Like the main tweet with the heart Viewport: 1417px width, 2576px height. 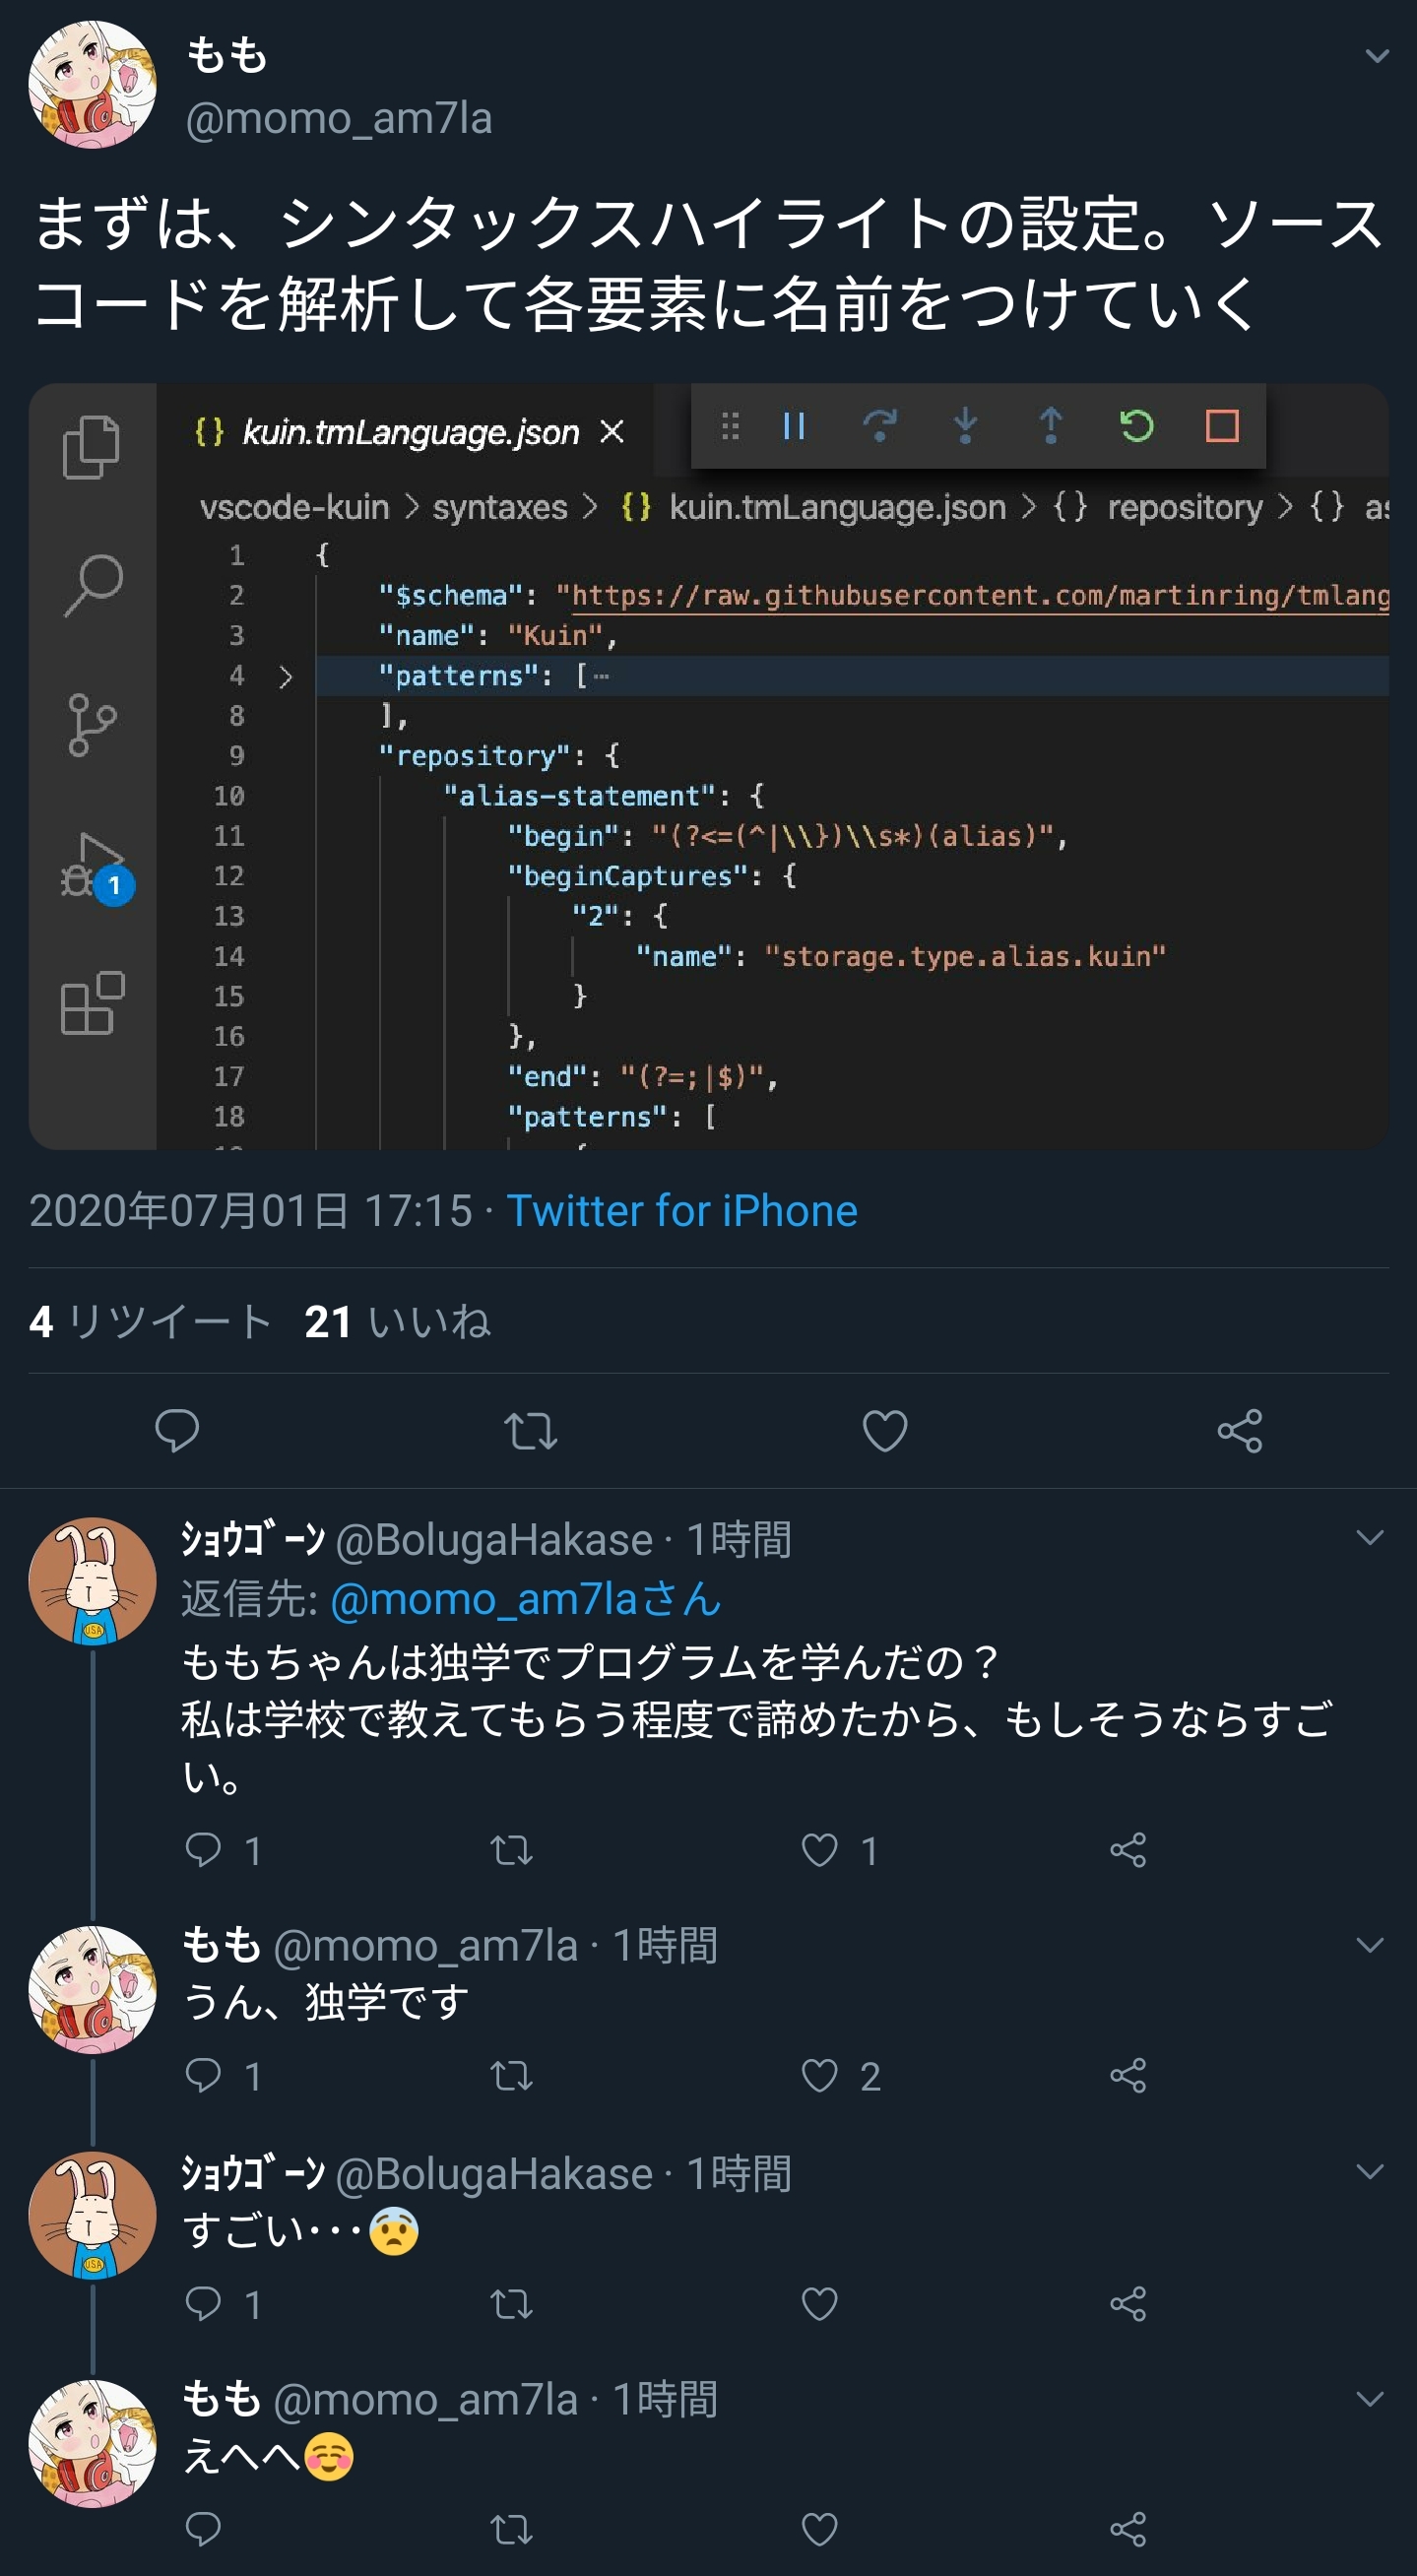[x=884, y=1431]
